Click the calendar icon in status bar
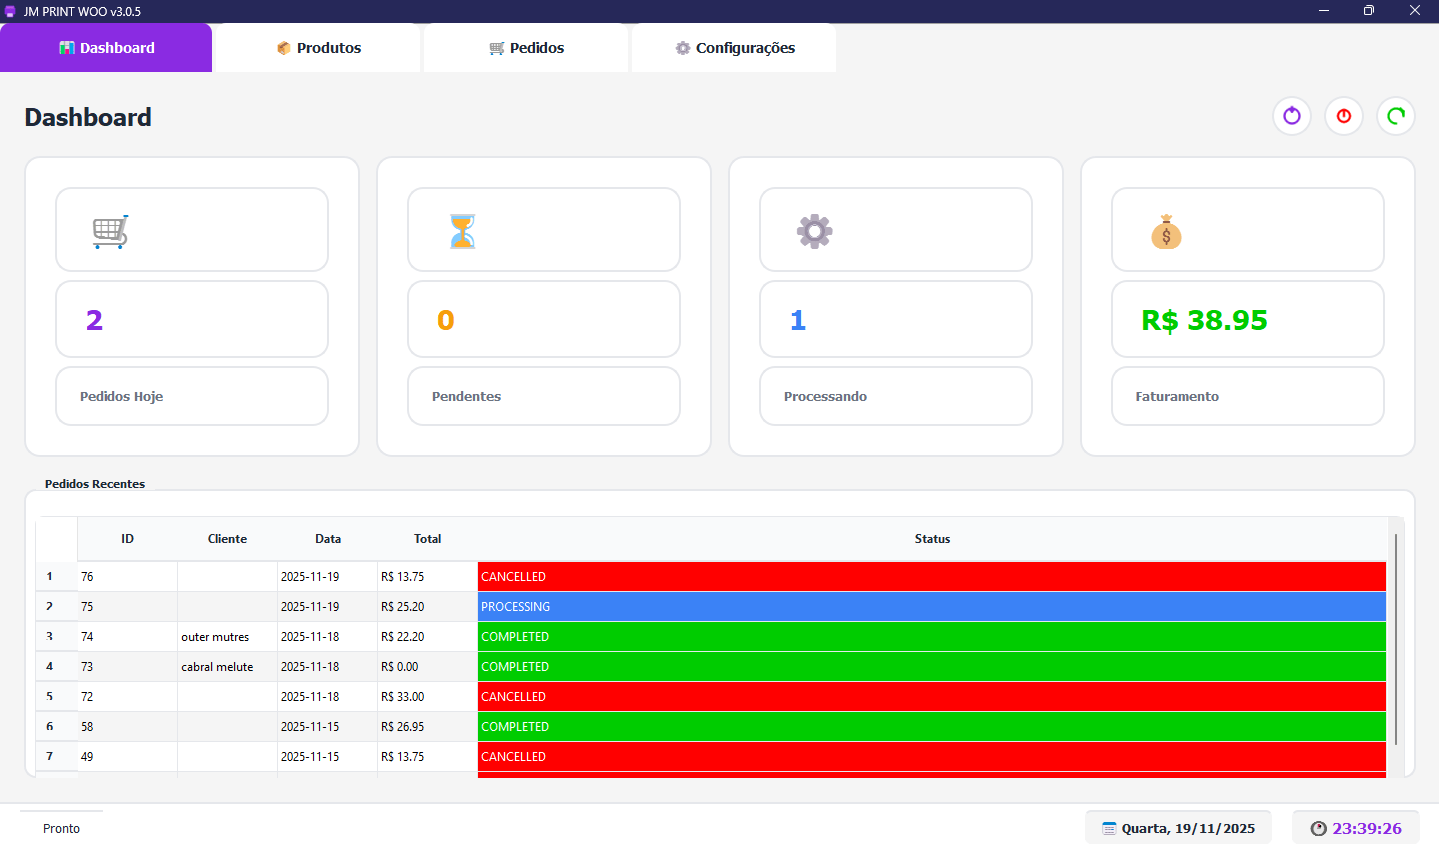The width and height of the screenshot is (1439, 850). pyautogui.click(x=1109, y=828)
